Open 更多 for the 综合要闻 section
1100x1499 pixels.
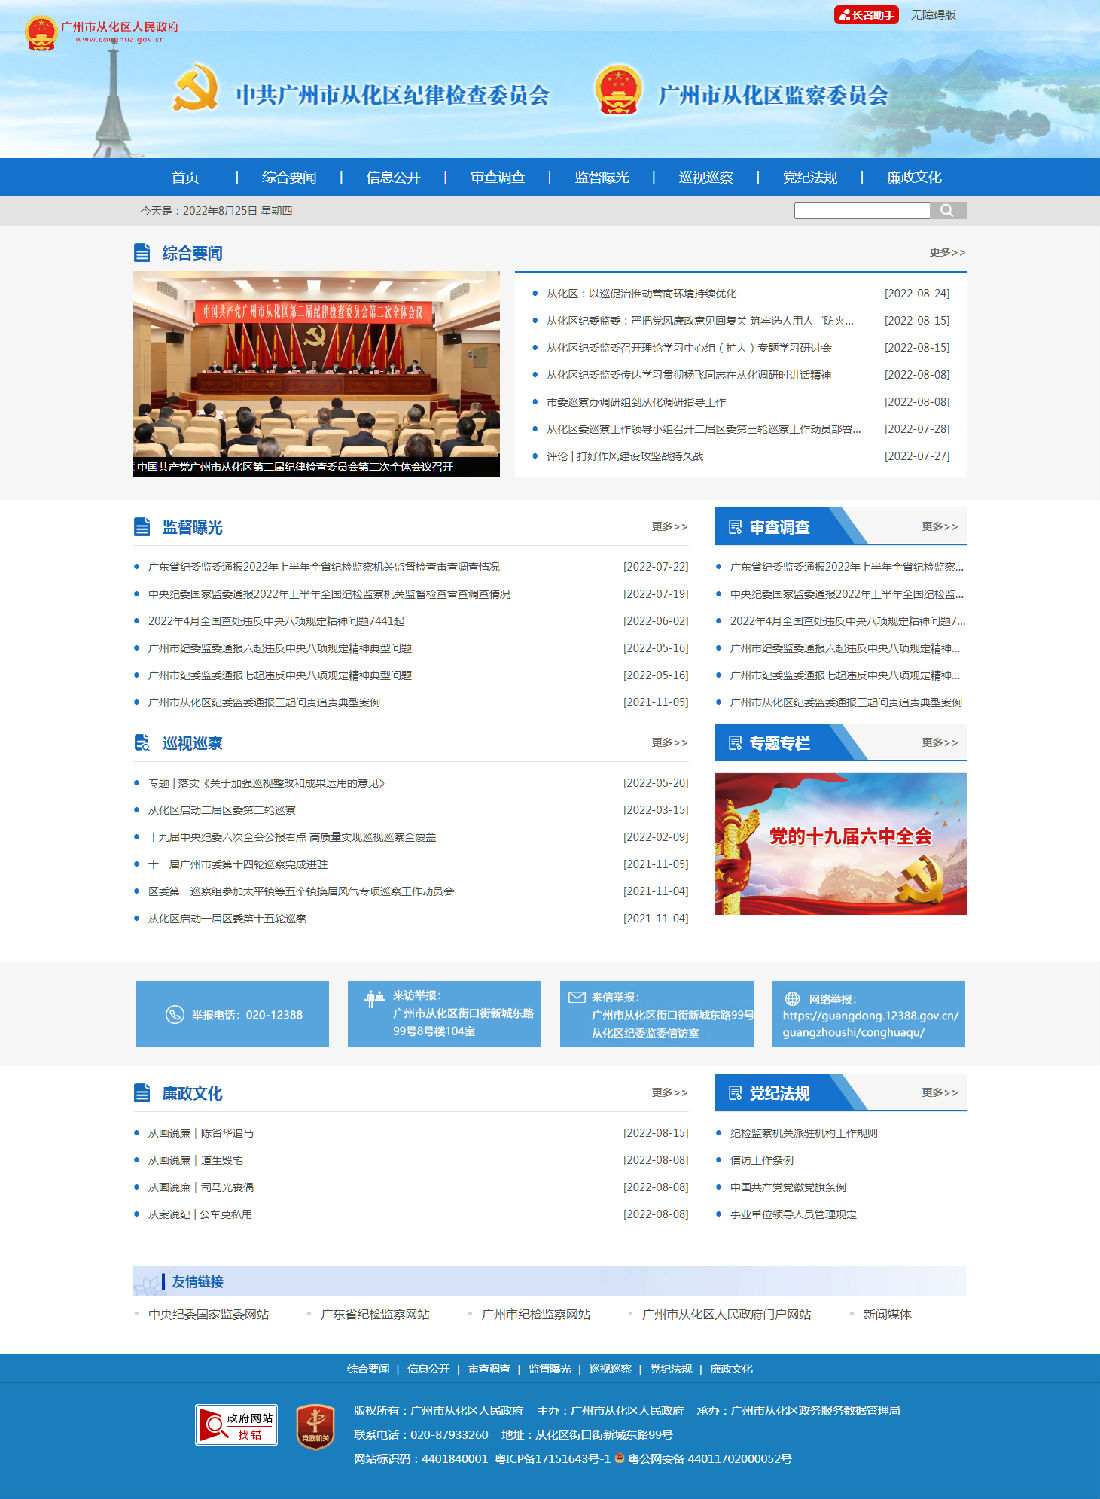[946, 253]
